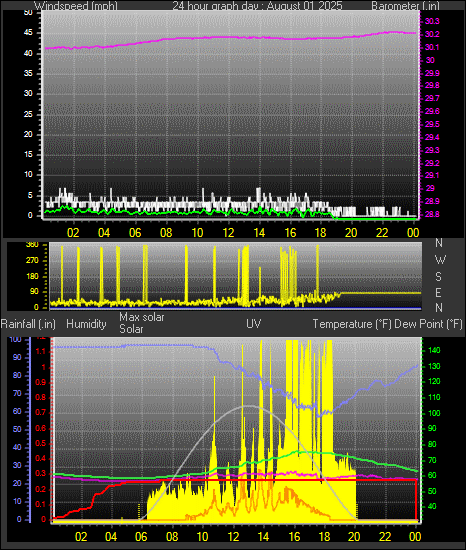
Task: Click the 30.2 barometer axis value
Action: pyautogui.click(x=432, y=34)
